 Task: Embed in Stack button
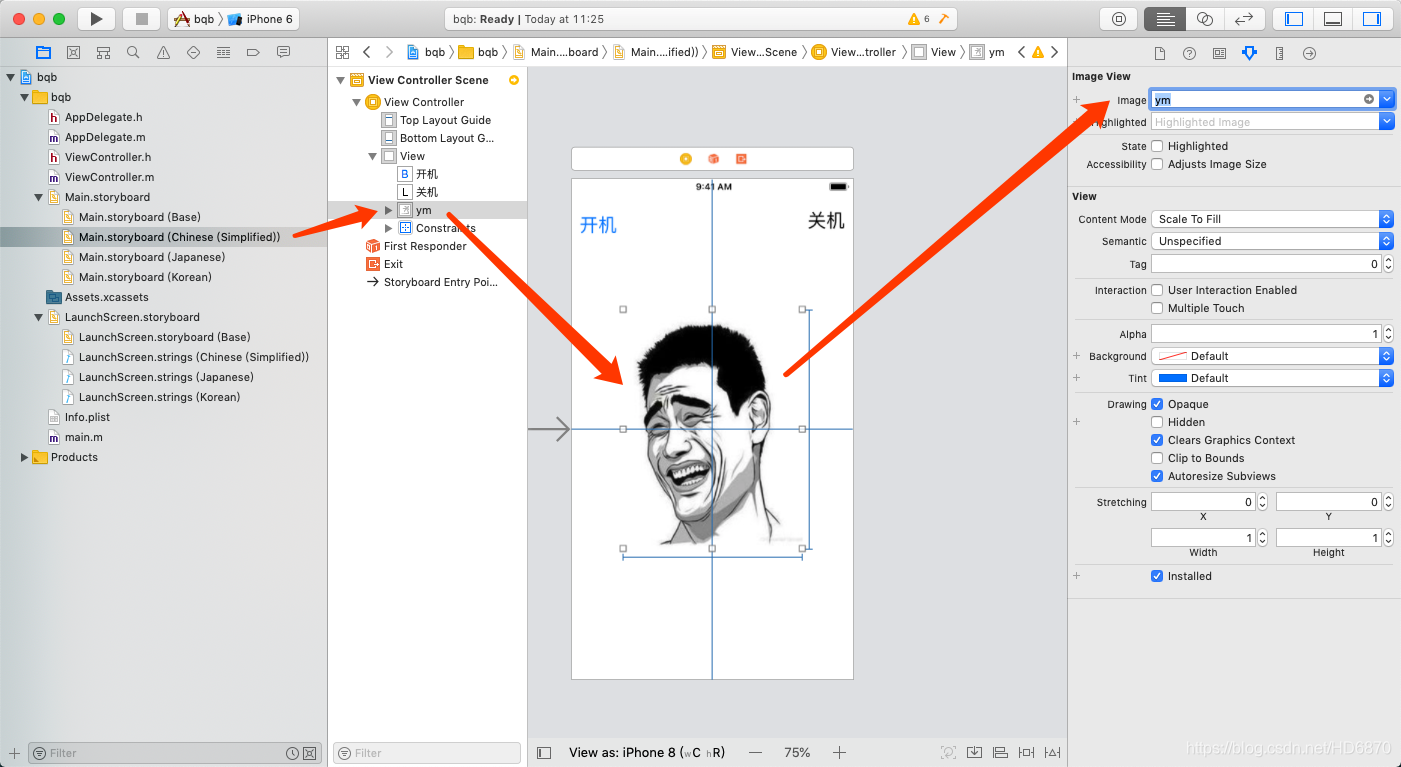pos(974,752)
